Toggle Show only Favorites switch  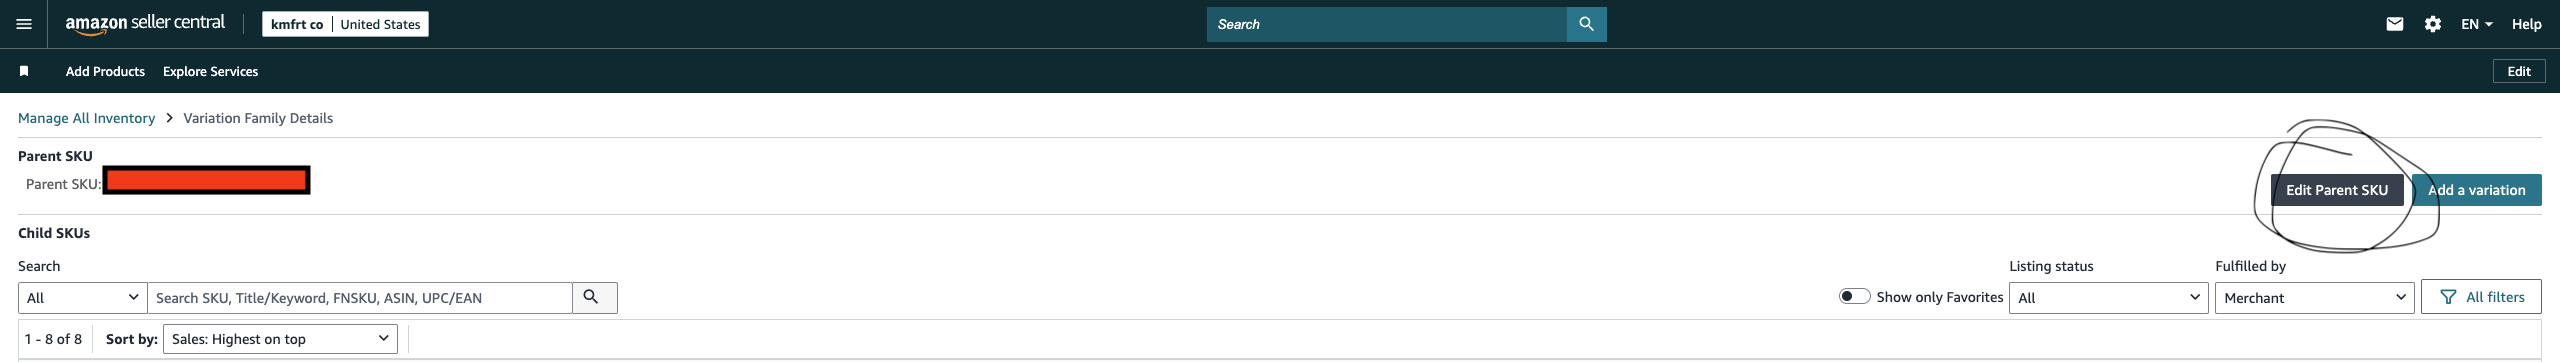click(1854, 297)
